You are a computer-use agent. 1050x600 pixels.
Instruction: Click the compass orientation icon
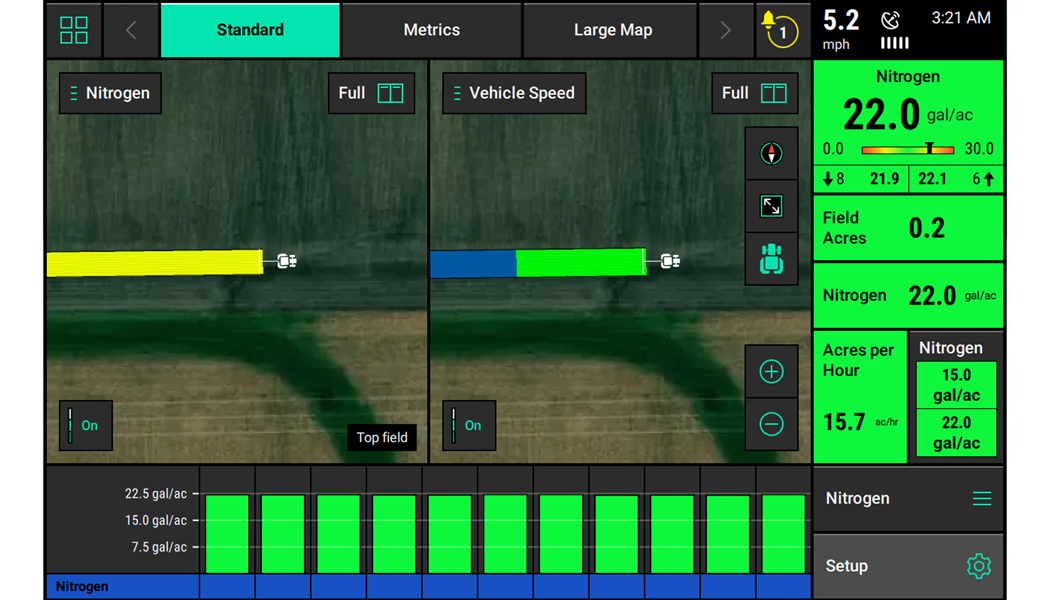pyautogui.click(x=771, y=154)
